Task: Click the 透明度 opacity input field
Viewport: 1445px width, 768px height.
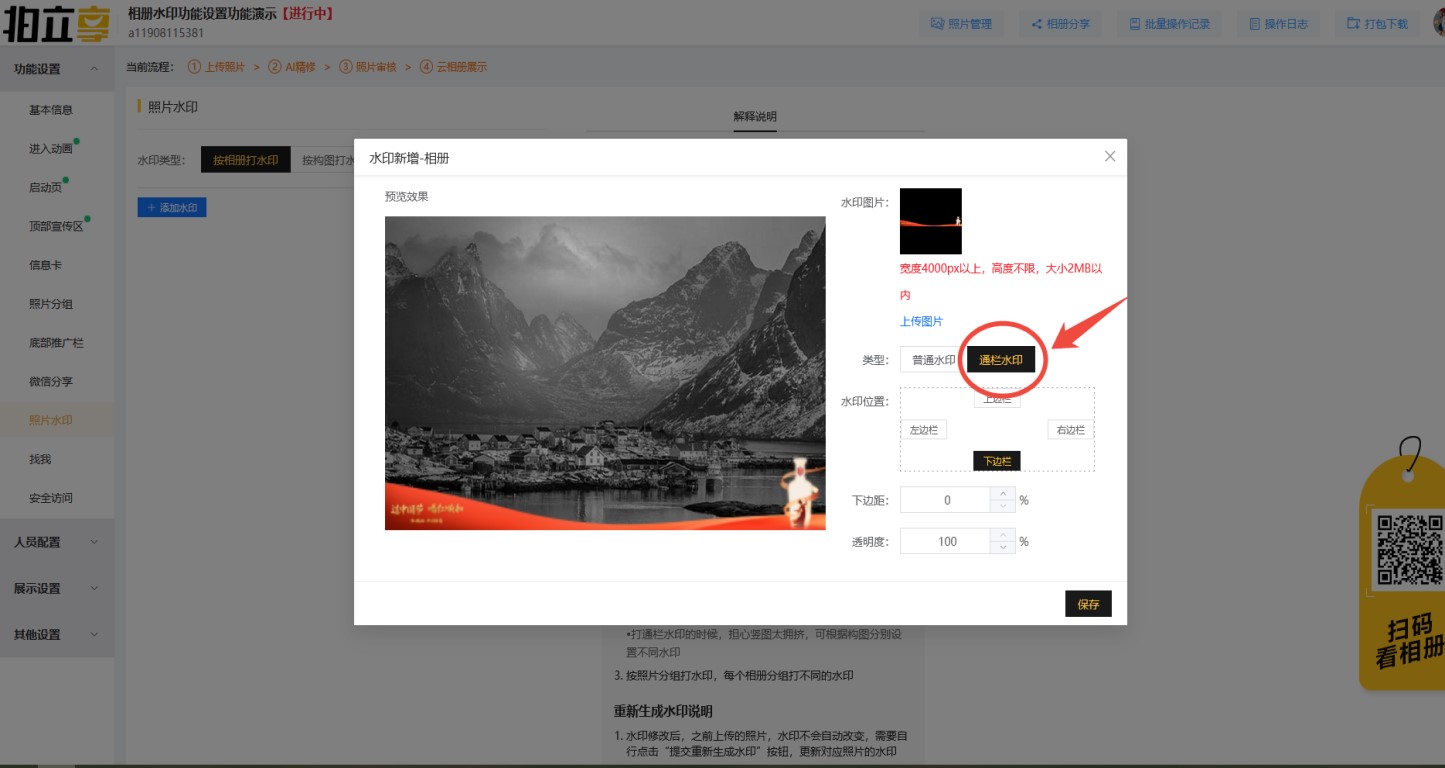Action: [946, 541]
